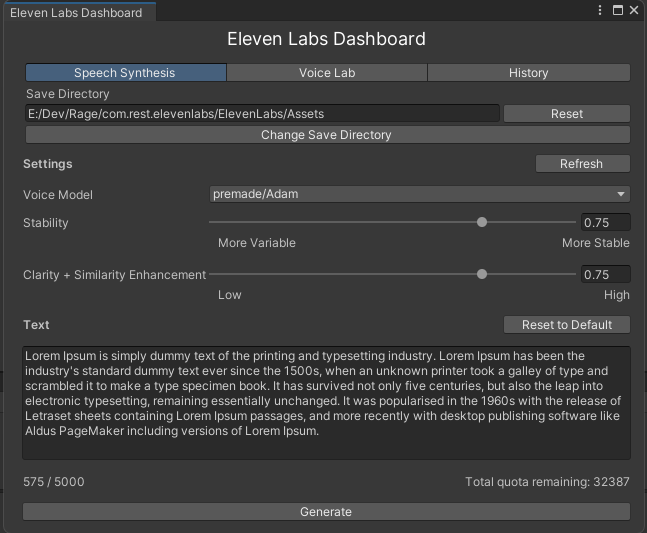Image resolution: width=647 pixels, height=533 pixels.
Task: Select the Eleven Labs Dashboard window tab
Action: tap(76, 12)
